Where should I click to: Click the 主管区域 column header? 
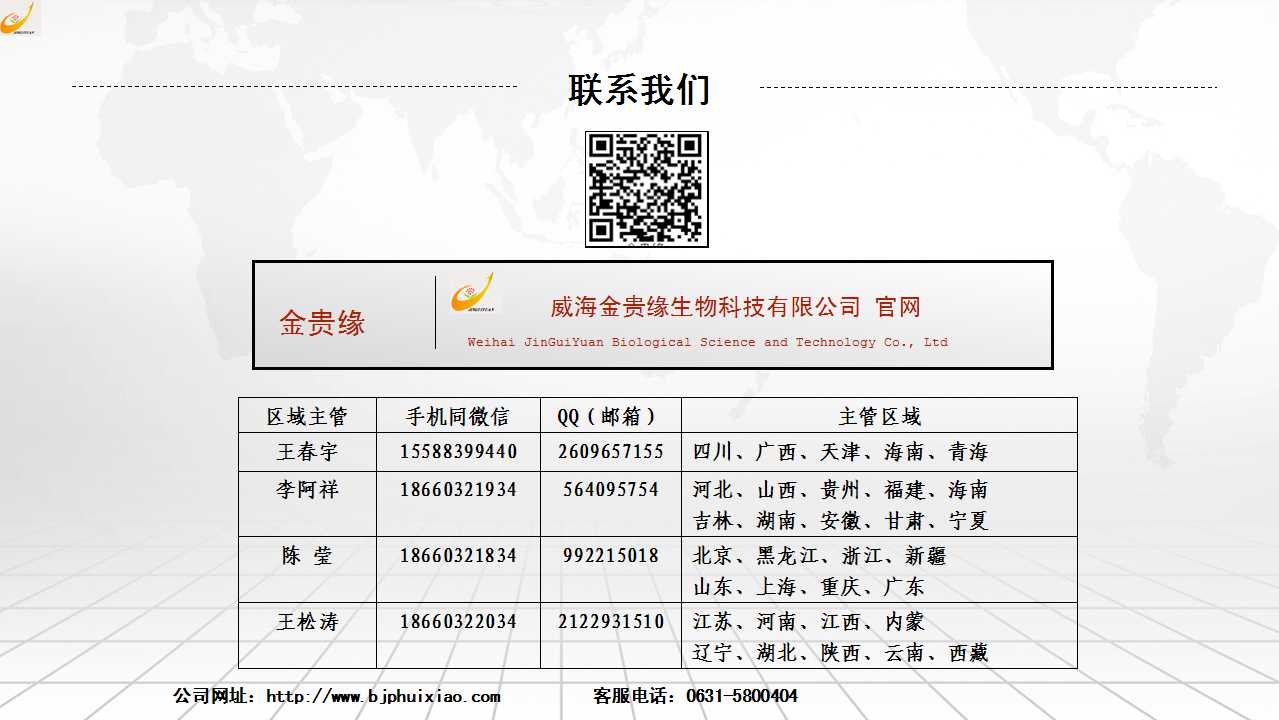click(x=879, y=416)
